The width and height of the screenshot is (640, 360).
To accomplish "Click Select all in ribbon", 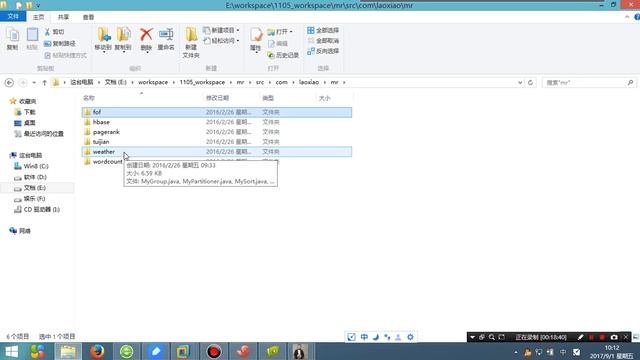I will [323, 30].
